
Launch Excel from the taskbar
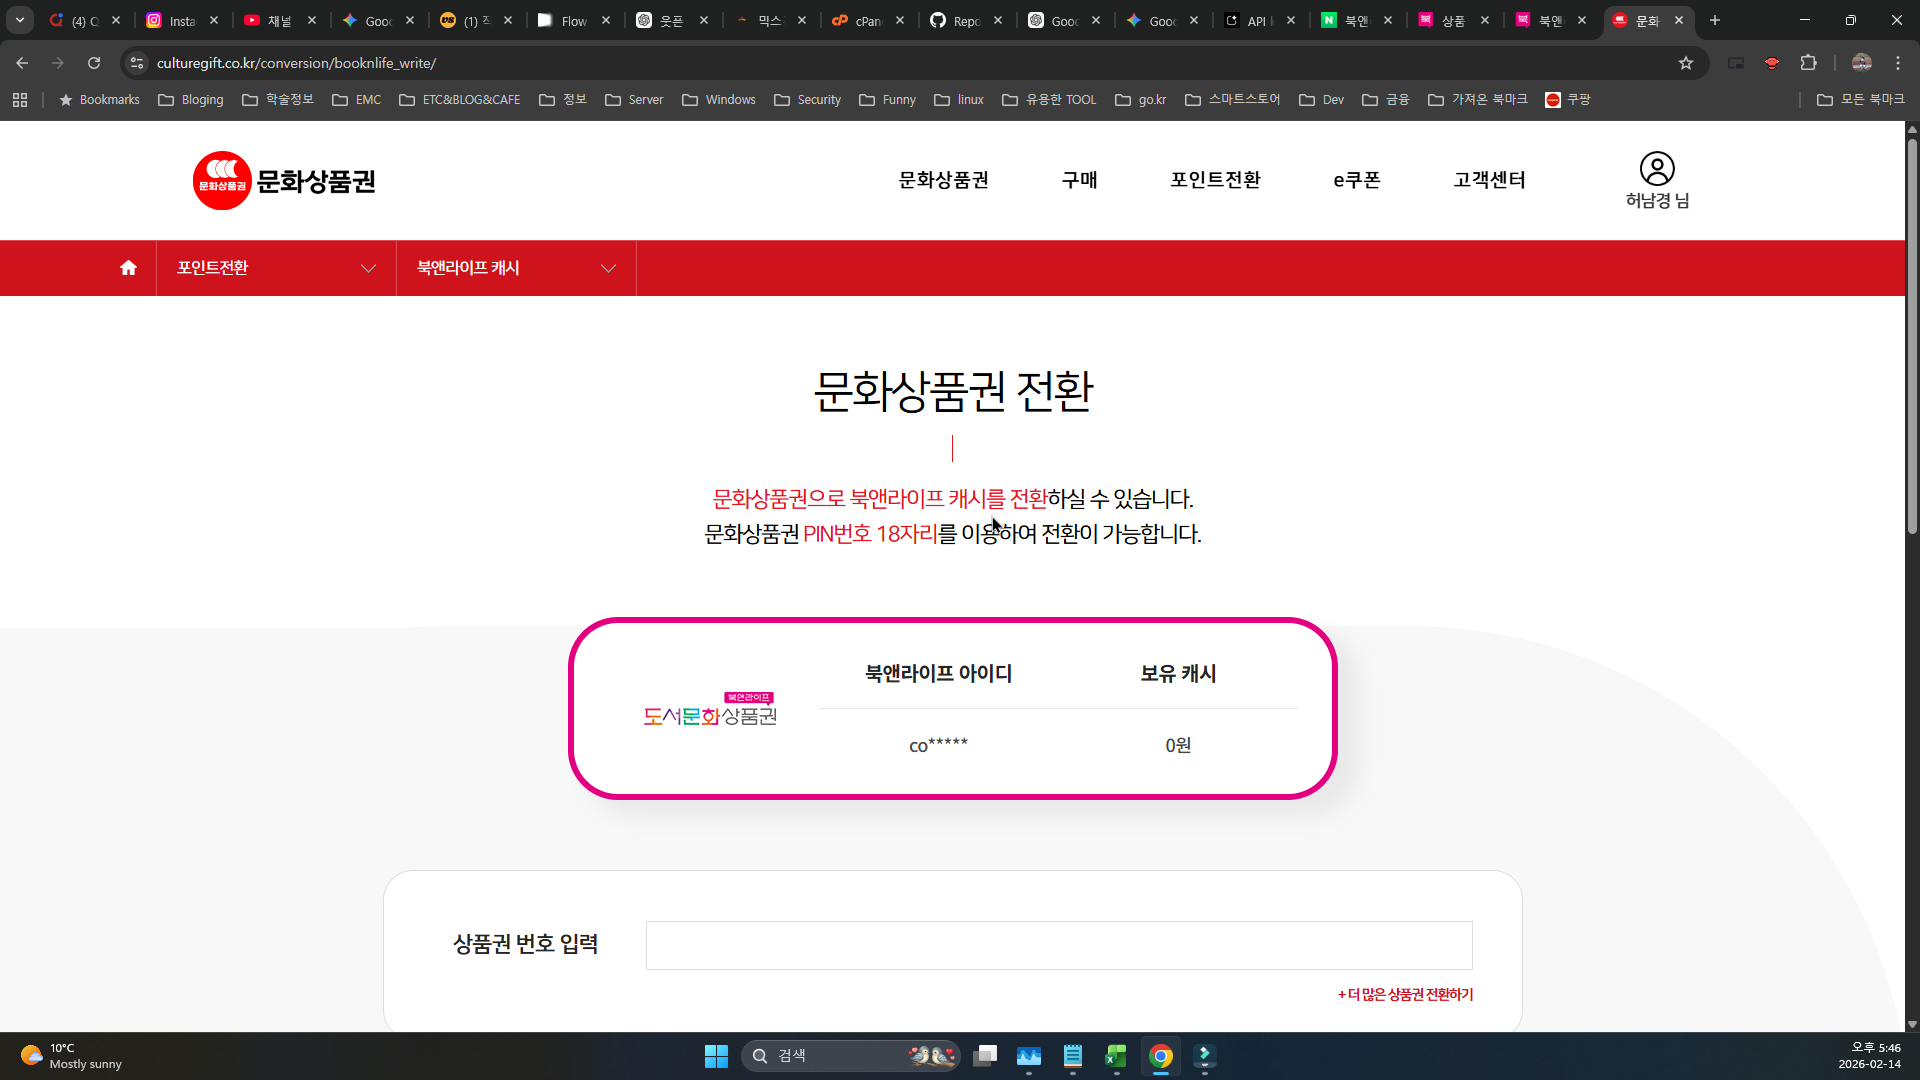click(1117, 1057)
